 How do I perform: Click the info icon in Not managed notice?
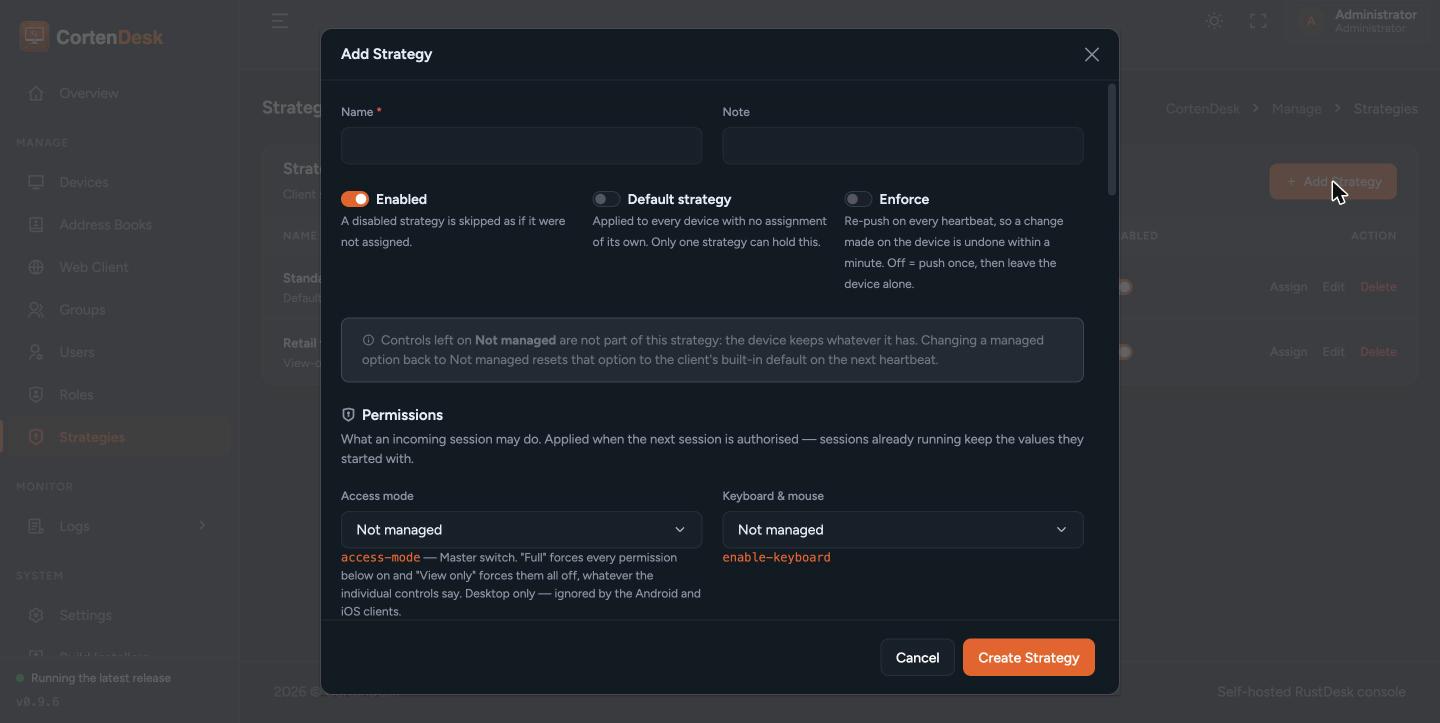click(x=368, y=340)
